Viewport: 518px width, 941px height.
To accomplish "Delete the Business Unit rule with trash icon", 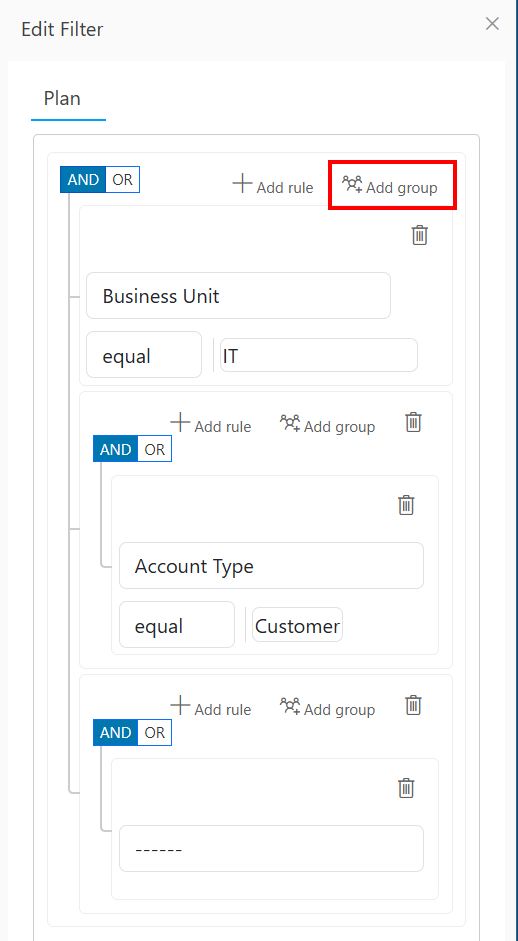I will pos(420,235).
